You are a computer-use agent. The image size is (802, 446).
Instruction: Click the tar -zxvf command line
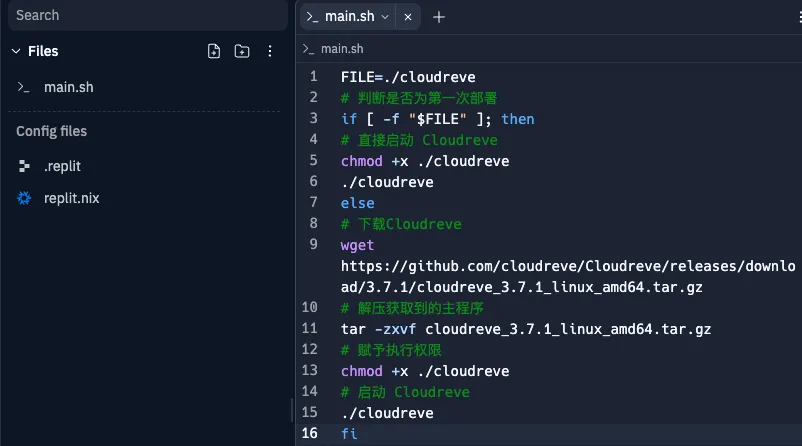(x=525, y=329)
